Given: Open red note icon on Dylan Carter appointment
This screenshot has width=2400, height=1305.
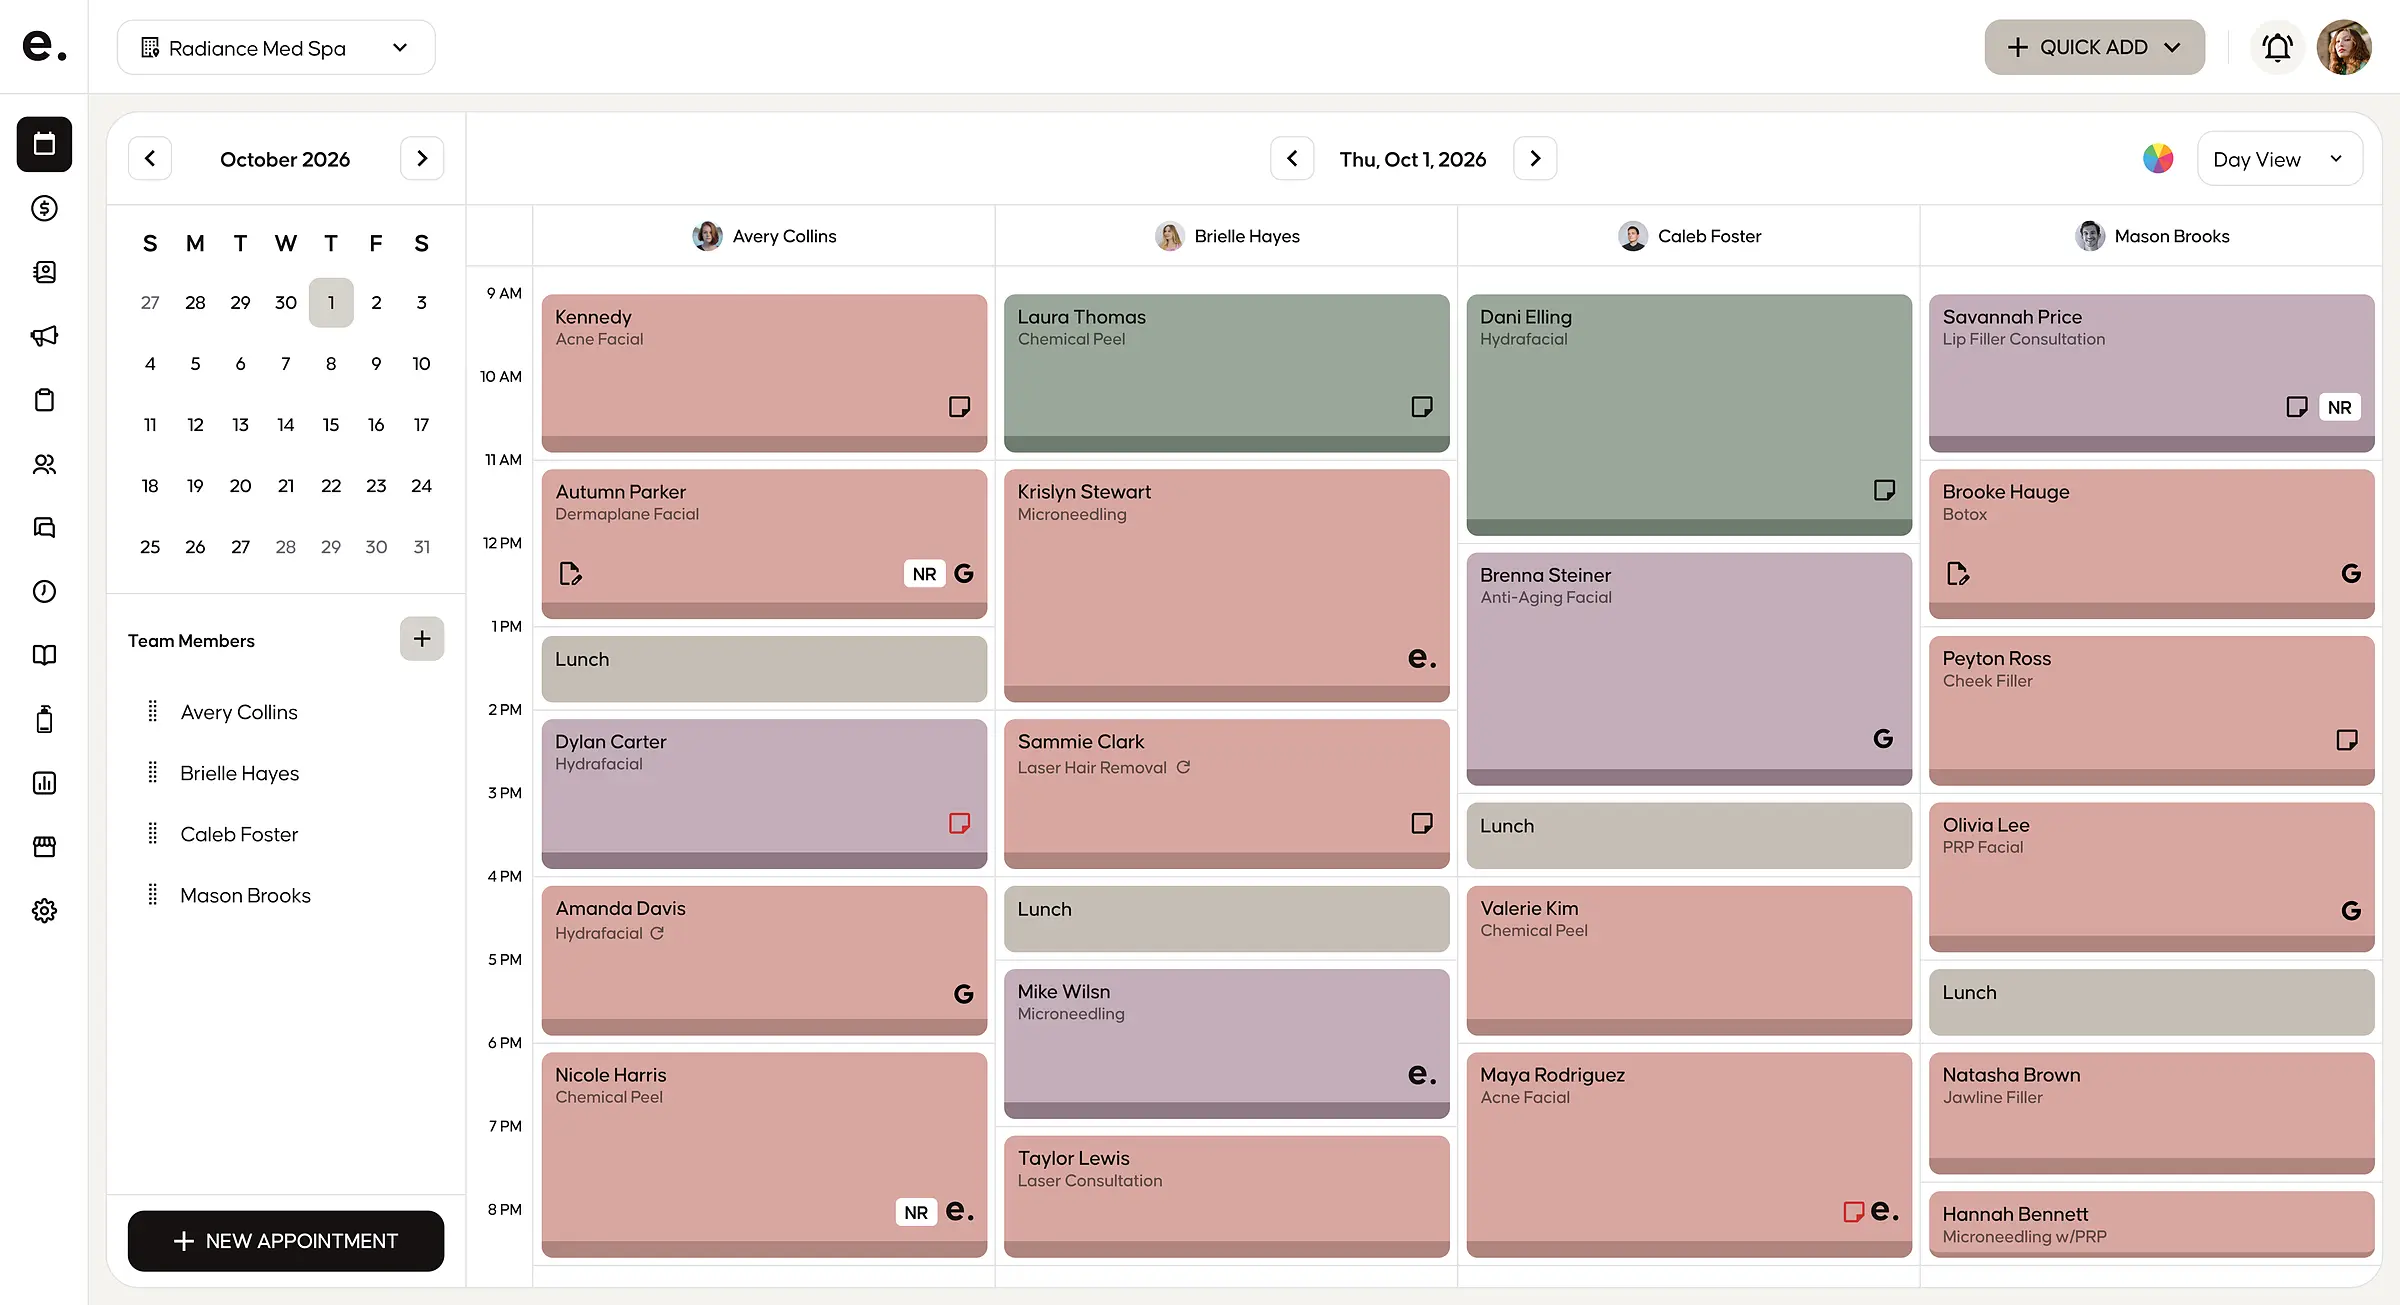Looking at the screenshot, I should pyautogui.click(x=959, y=823).
